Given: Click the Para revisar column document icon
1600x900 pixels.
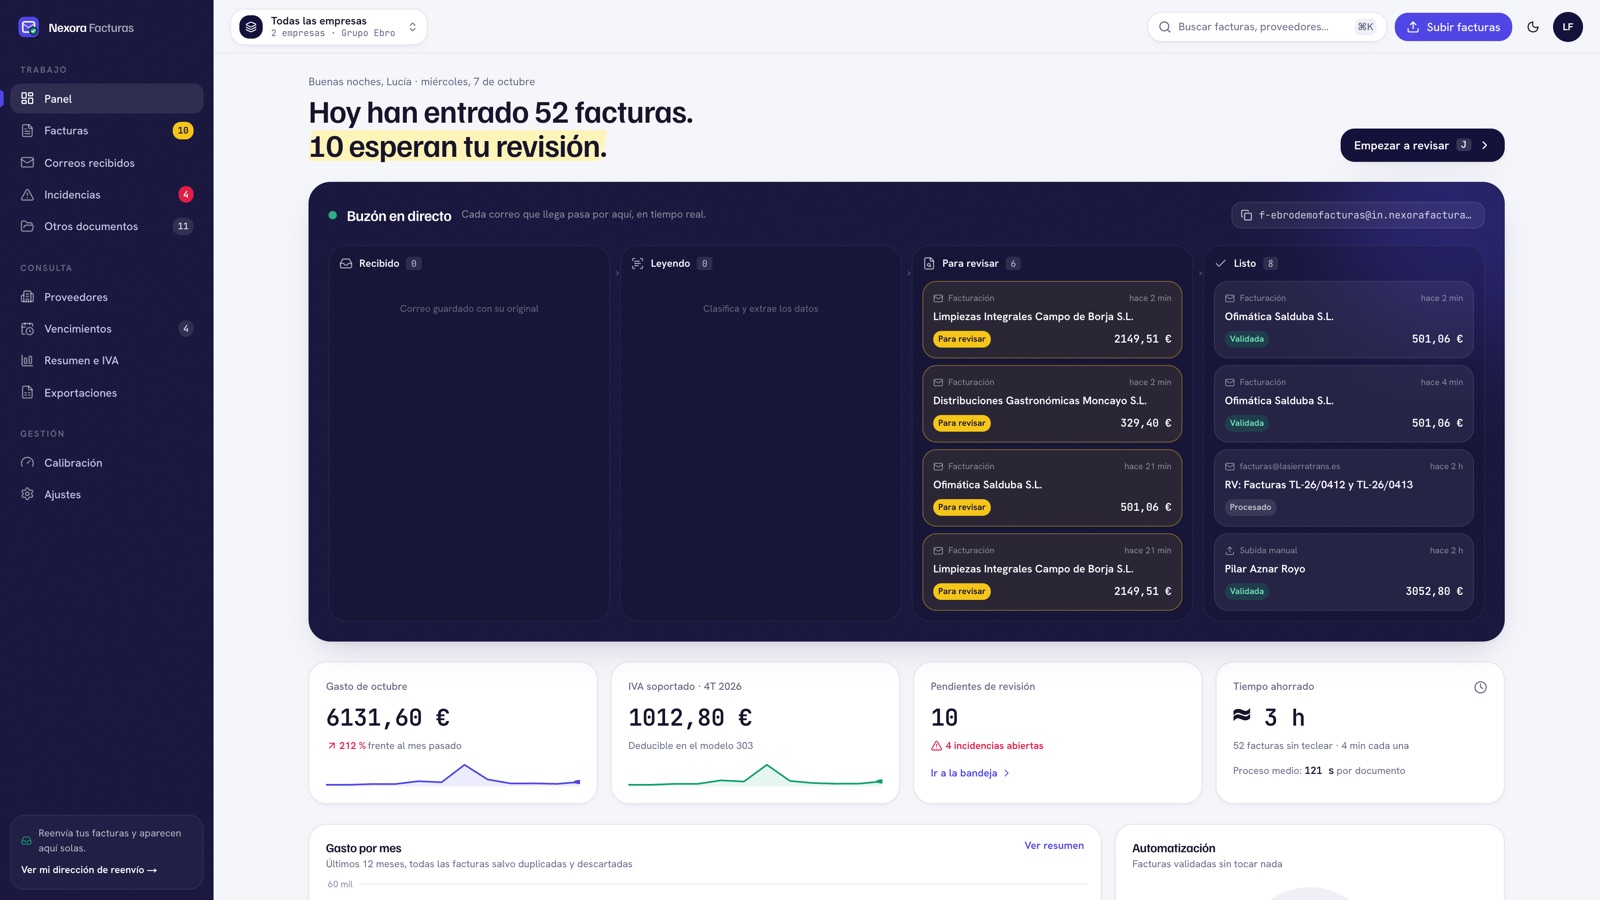Looking at the screenshot, I should click(x=929, y=264).
